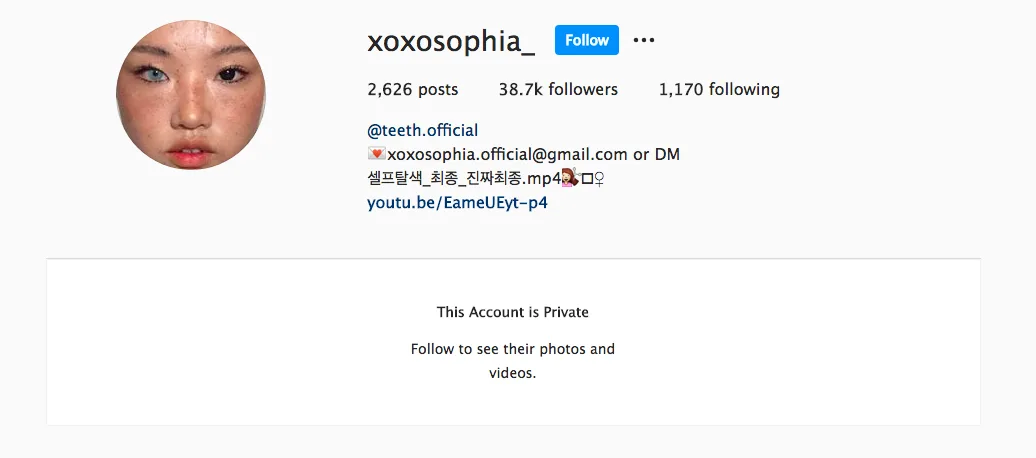View the 38.7k followers list
The image size is (1036, 458).
pyautogui.click(x=558, y=89)
